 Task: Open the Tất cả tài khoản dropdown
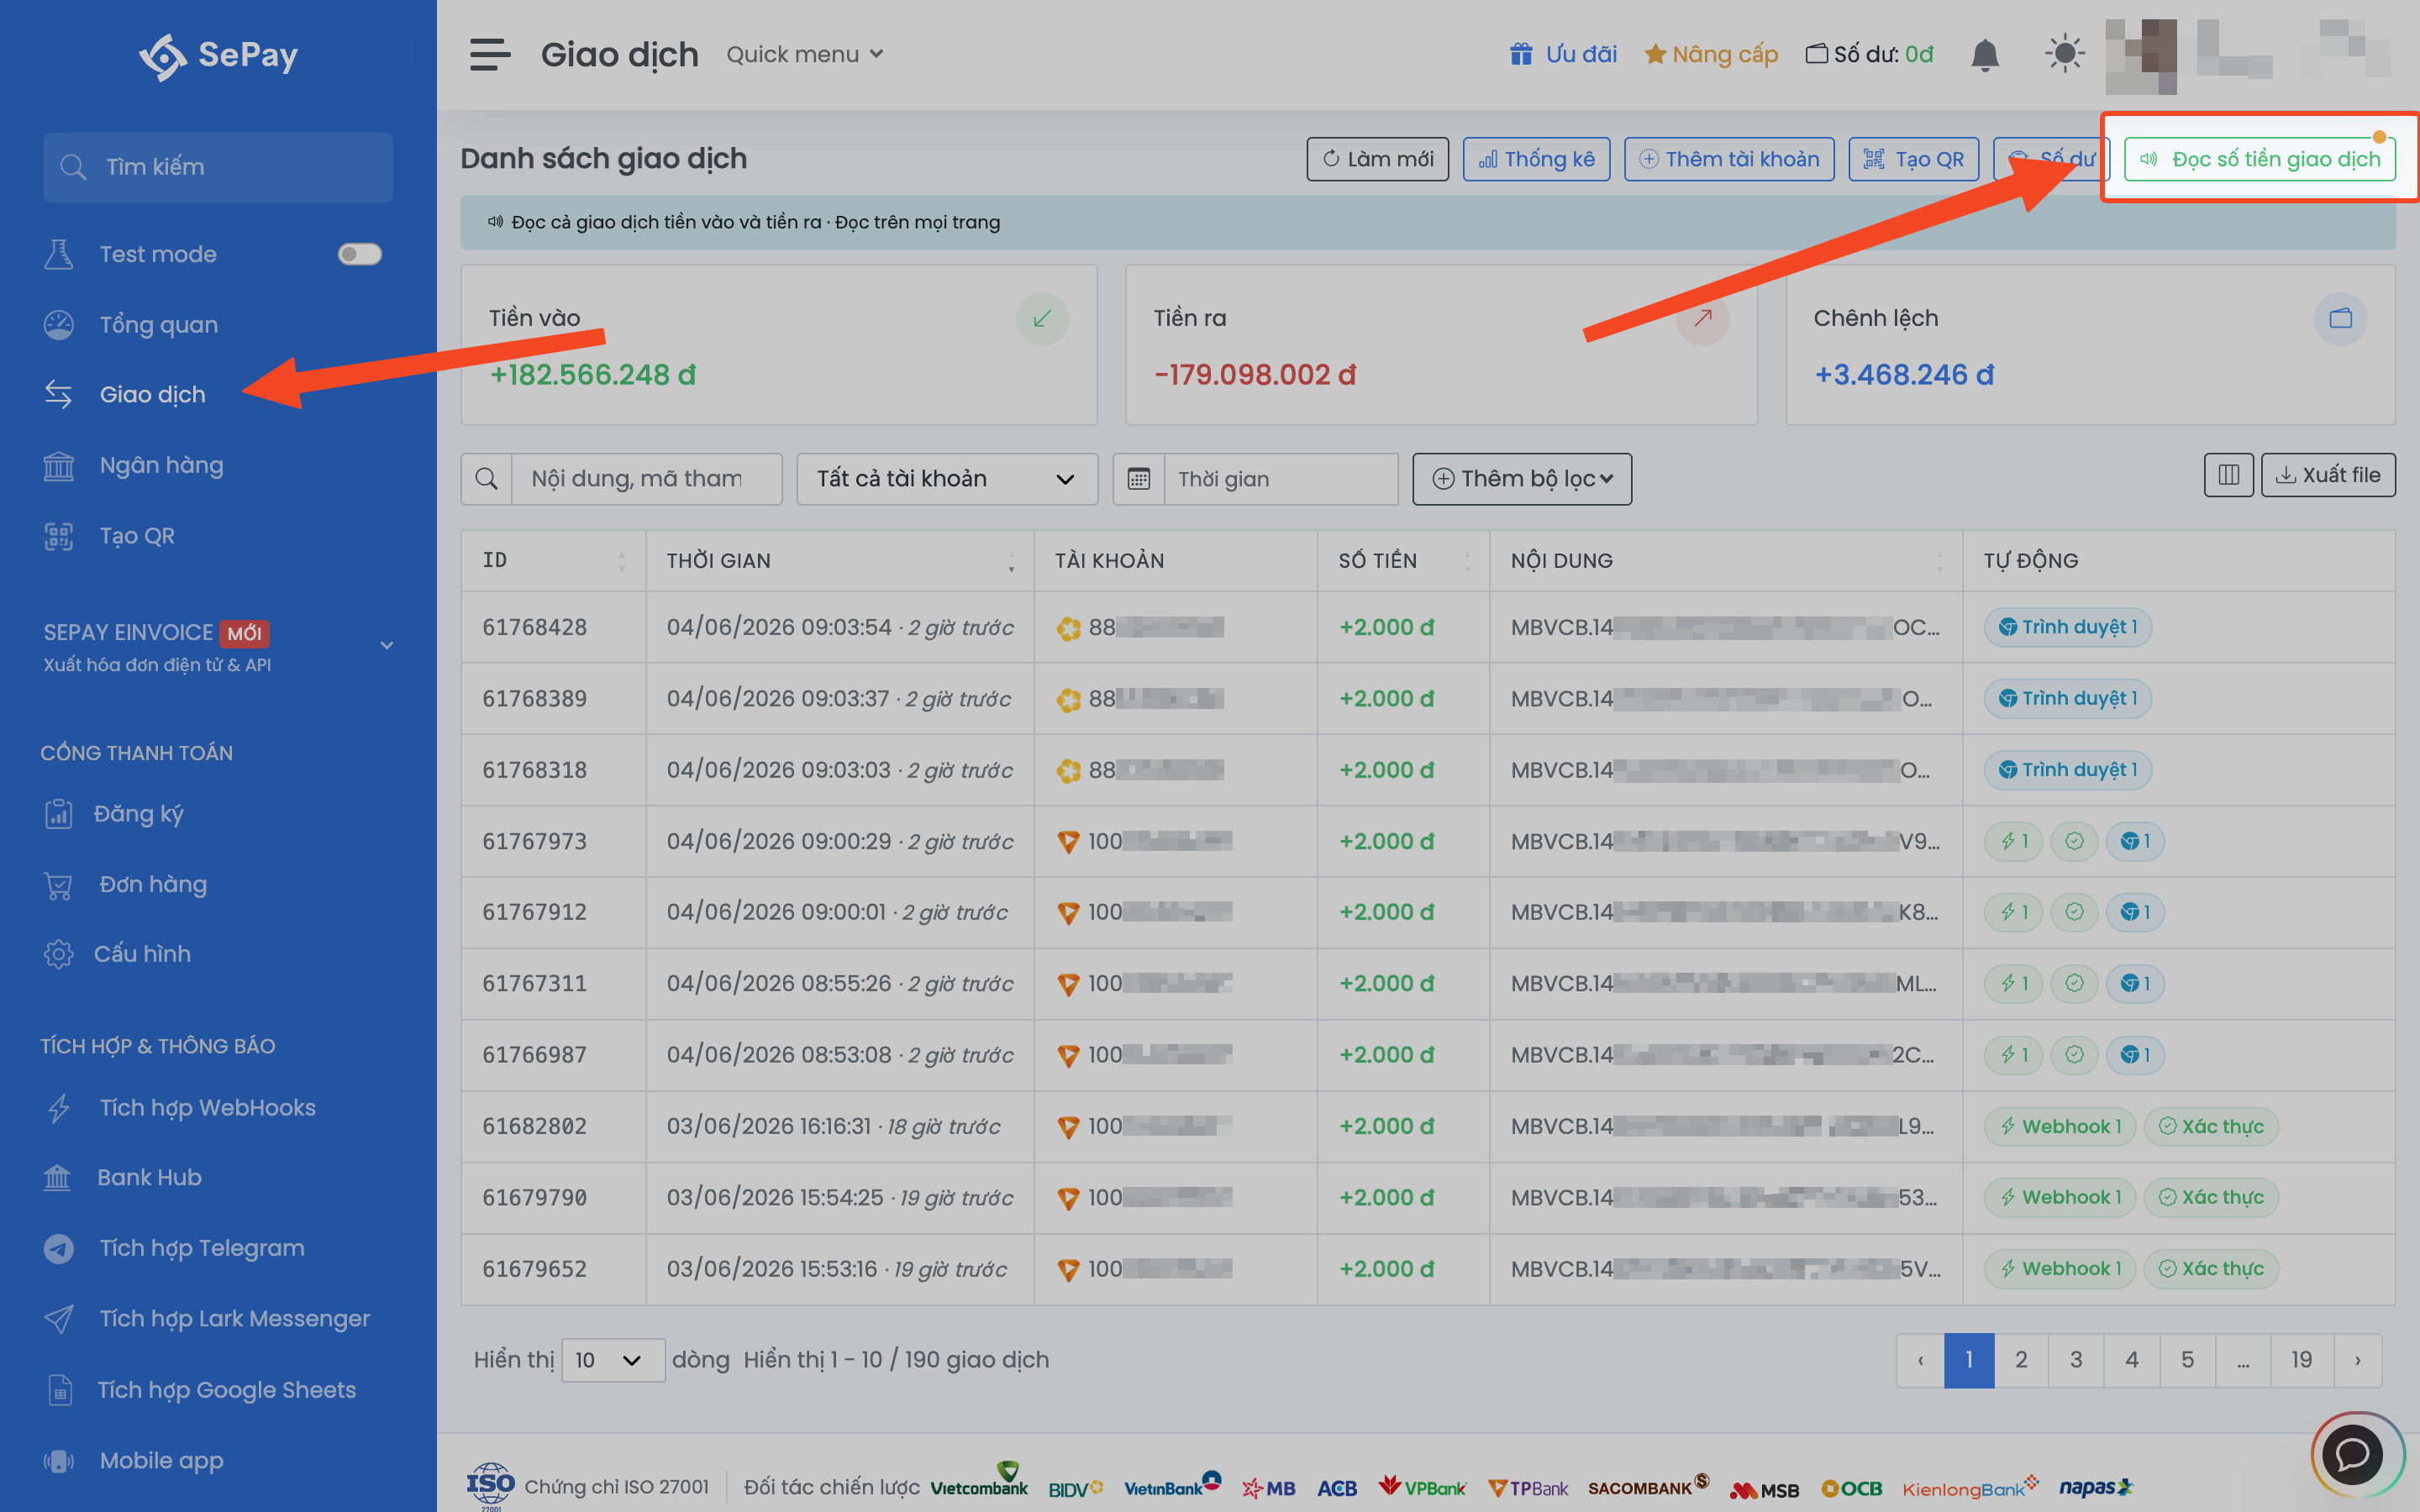pos(947,479)
